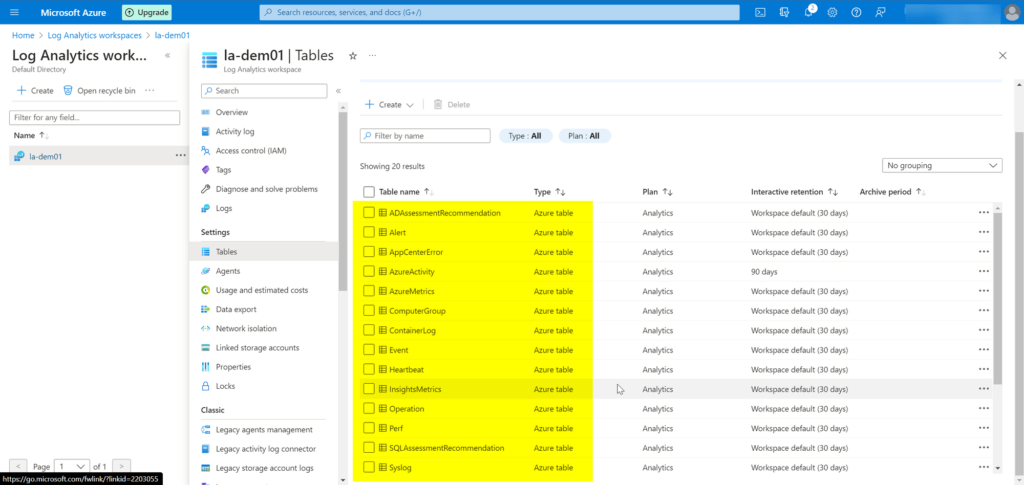Sort by Type column arrows

pyautogui.click(x=560, y=192)
